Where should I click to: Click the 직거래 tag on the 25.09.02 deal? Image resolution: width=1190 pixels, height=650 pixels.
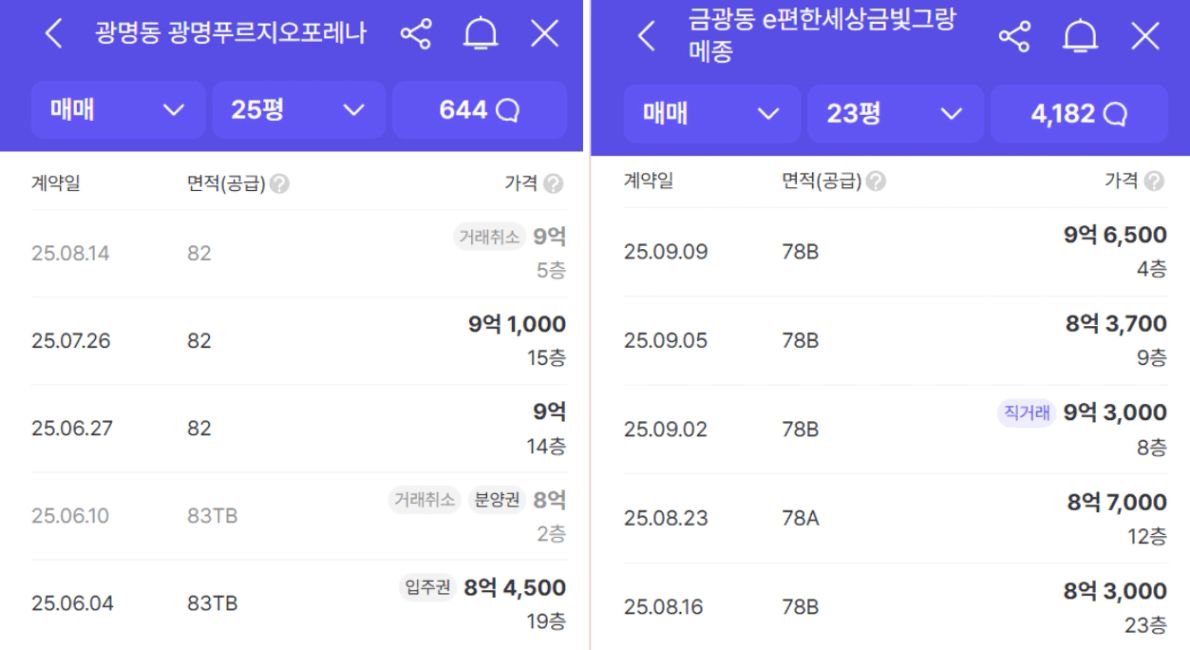[x=1026, y=413]
